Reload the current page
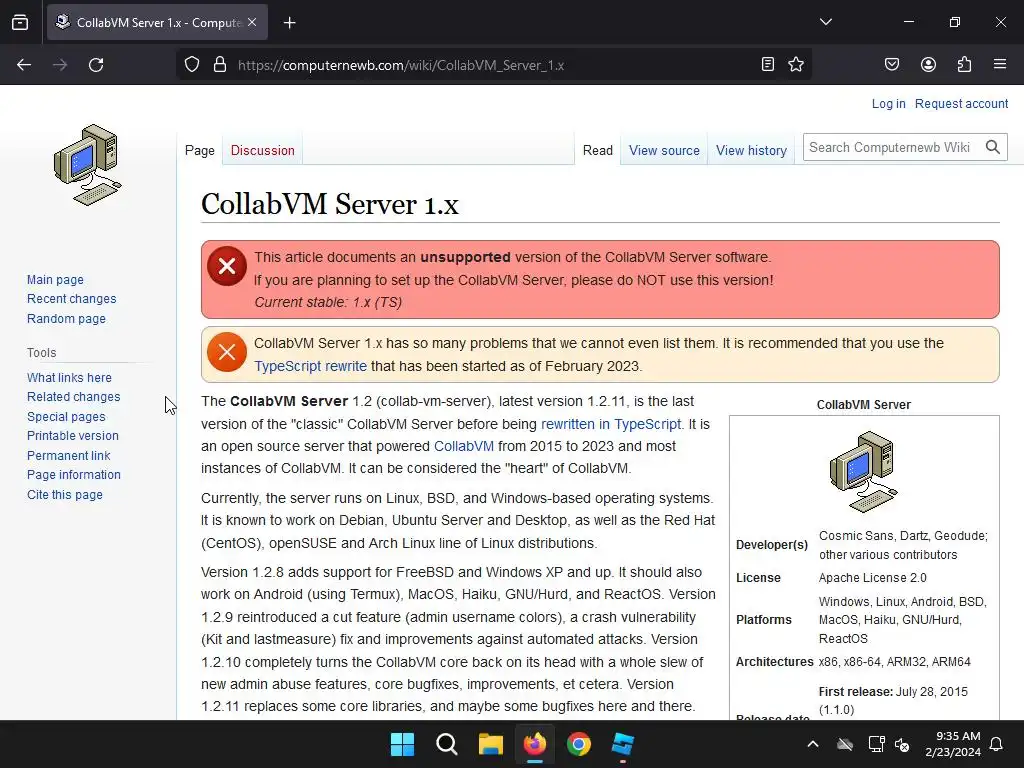This screenshot has width=1024, height=768. [96, 65]
